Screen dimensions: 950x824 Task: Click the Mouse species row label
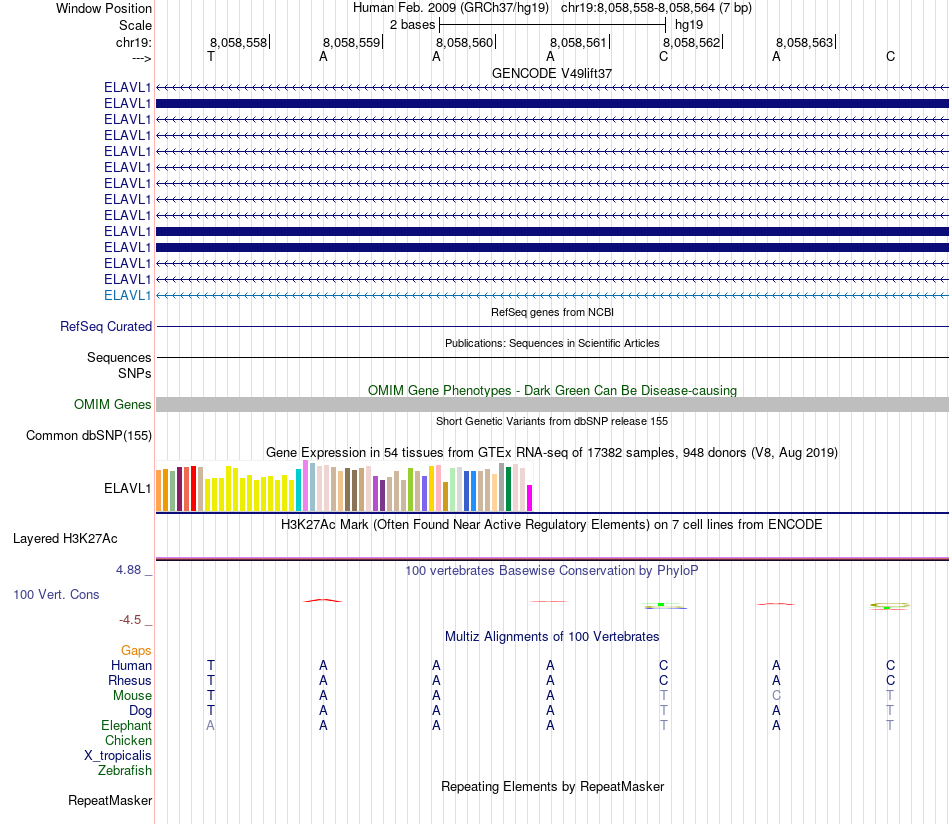click(x=132, y=696)
